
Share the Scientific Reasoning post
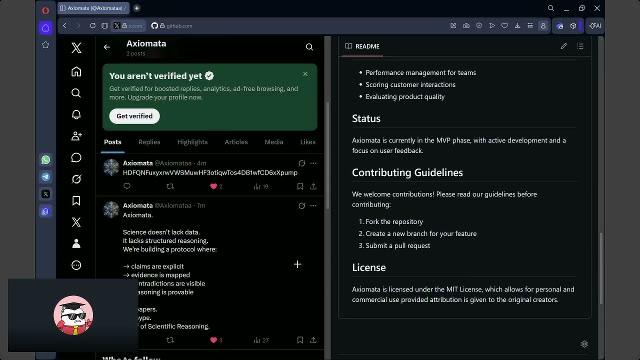[x=313, y=340]
